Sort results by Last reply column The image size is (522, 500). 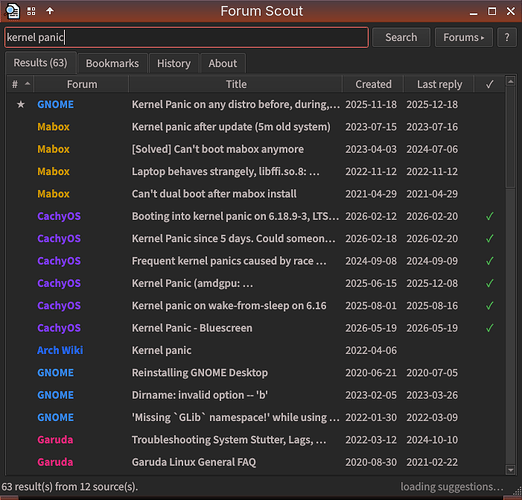[x=439, y=84]
